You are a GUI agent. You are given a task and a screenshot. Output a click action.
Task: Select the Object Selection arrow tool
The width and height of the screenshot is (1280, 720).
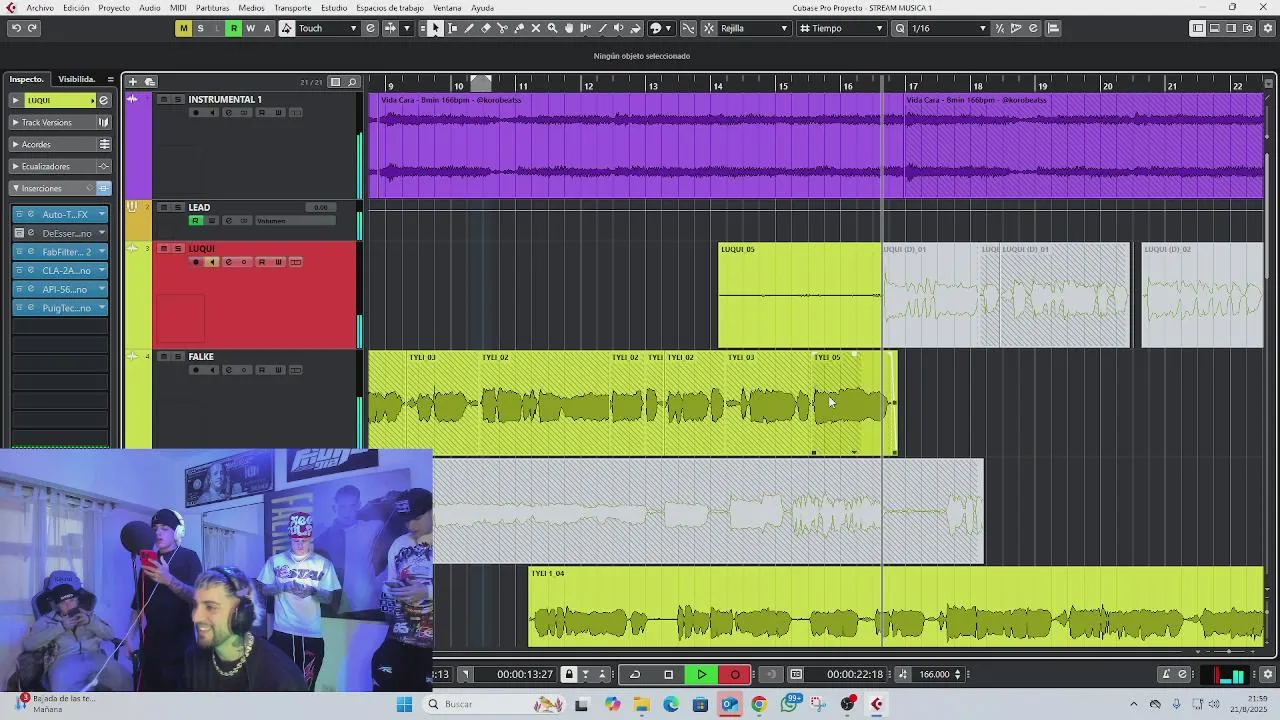click(x=436, y=28)
